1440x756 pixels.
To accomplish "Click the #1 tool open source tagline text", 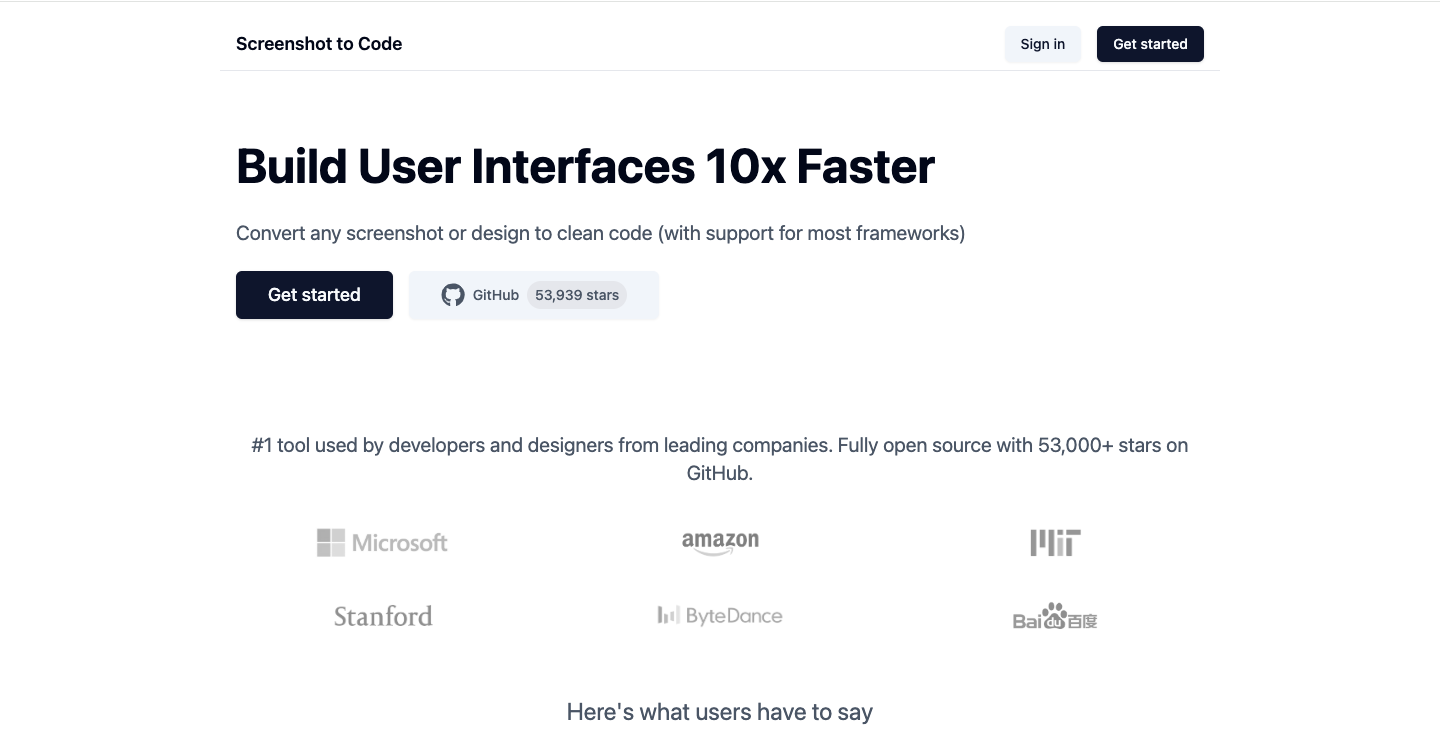I will pyautogui.click(x=719, y=458).
